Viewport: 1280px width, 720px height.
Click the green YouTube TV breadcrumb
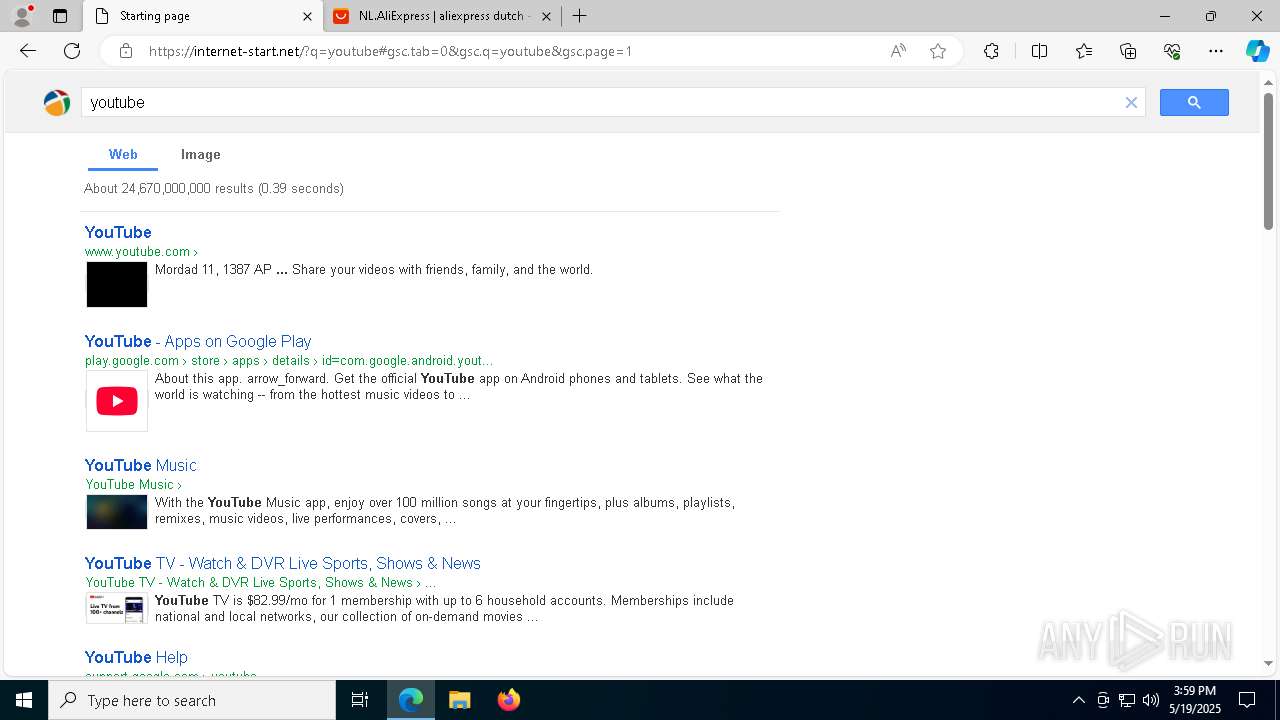[x=260, y=583]
